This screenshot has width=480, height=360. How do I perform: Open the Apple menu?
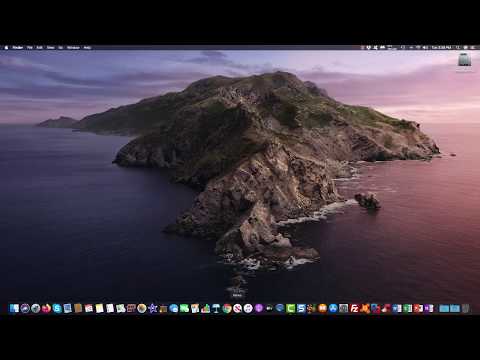[6, 48]
